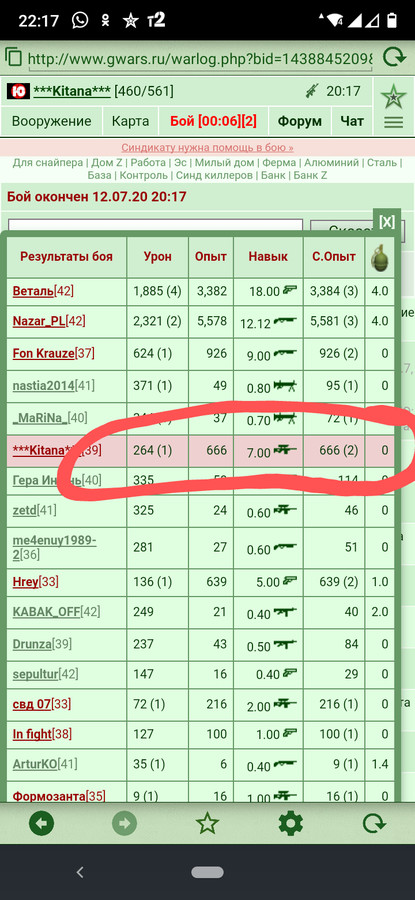
Task: Click weapon icon in zetd's row
Action: tap(285, 509)
